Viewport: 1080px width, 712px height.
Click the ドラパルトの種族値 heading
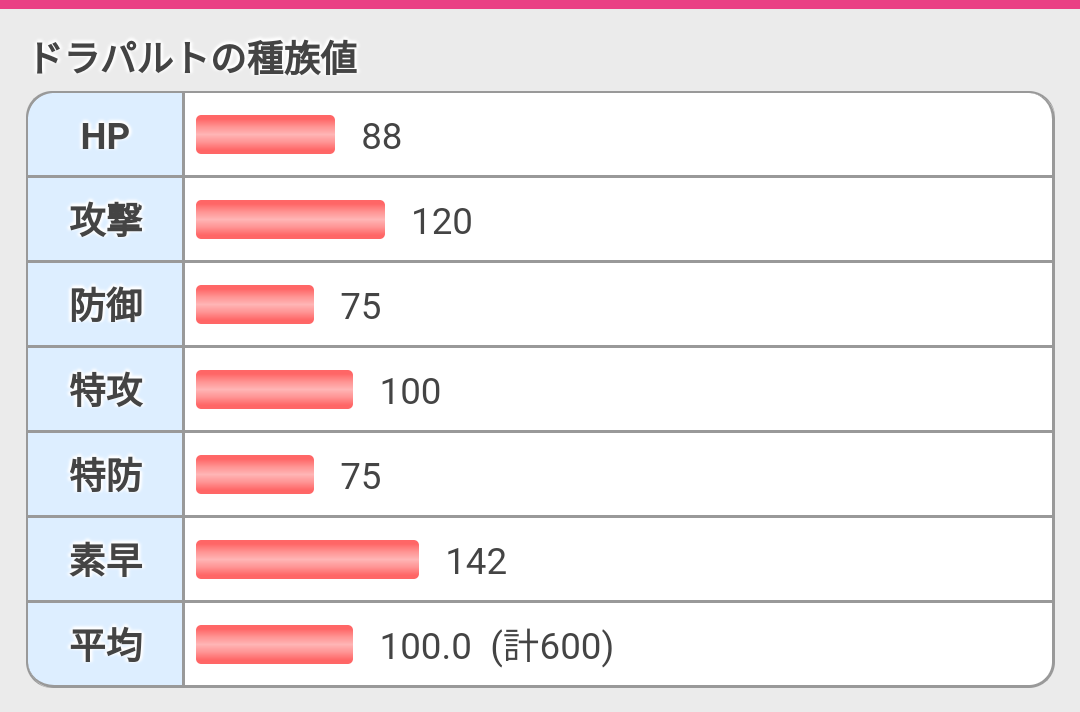pyautogui.click(x=194, y=59)
